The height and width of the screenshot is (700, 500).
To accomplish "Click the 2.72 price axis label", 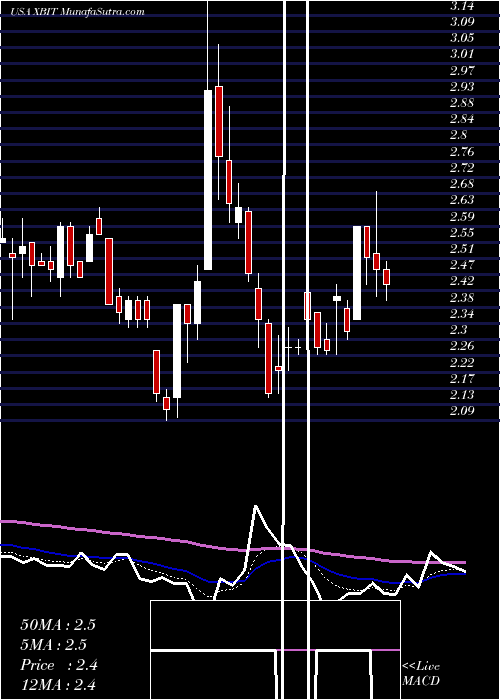I will [462, 167].
